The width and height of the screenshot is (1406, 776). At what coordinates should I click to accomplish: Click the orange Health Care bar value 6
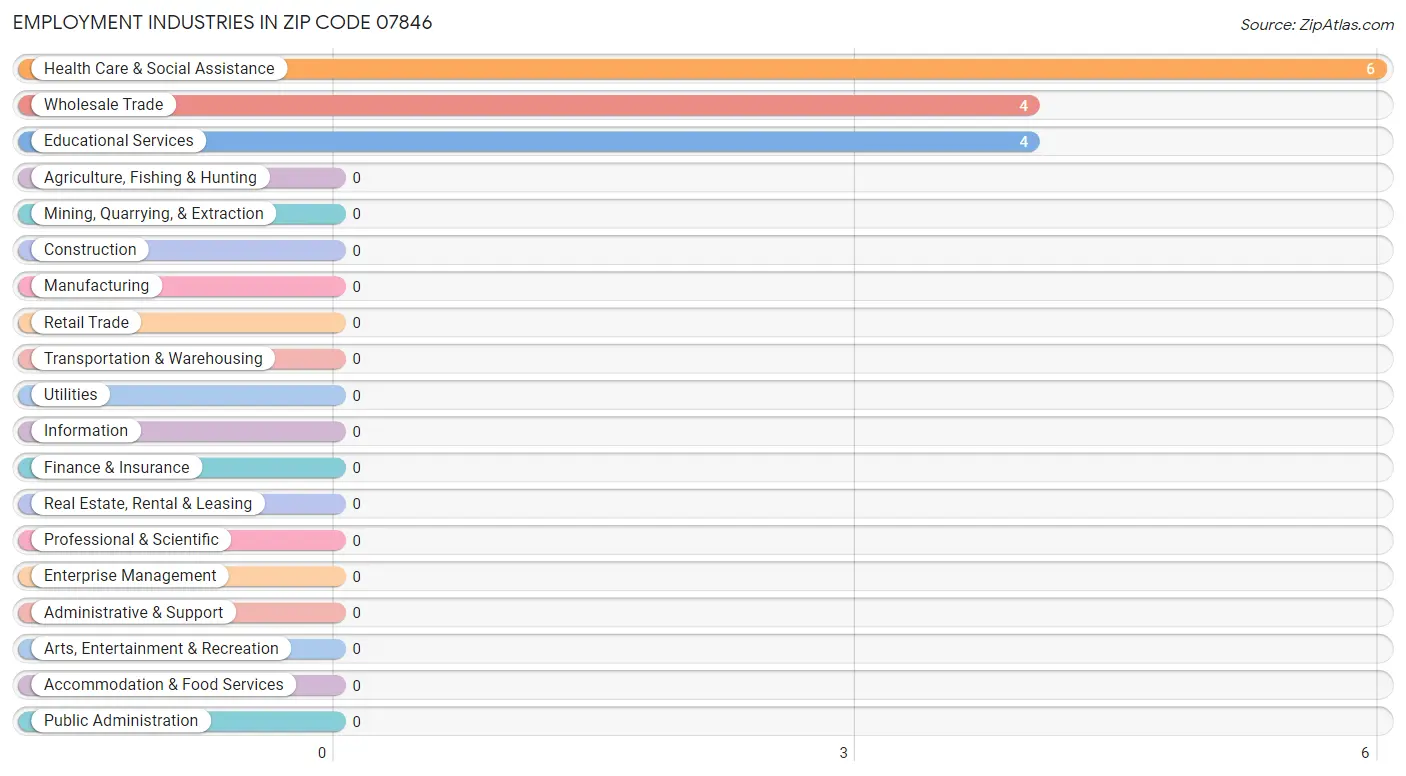(x=1371, y=69)
